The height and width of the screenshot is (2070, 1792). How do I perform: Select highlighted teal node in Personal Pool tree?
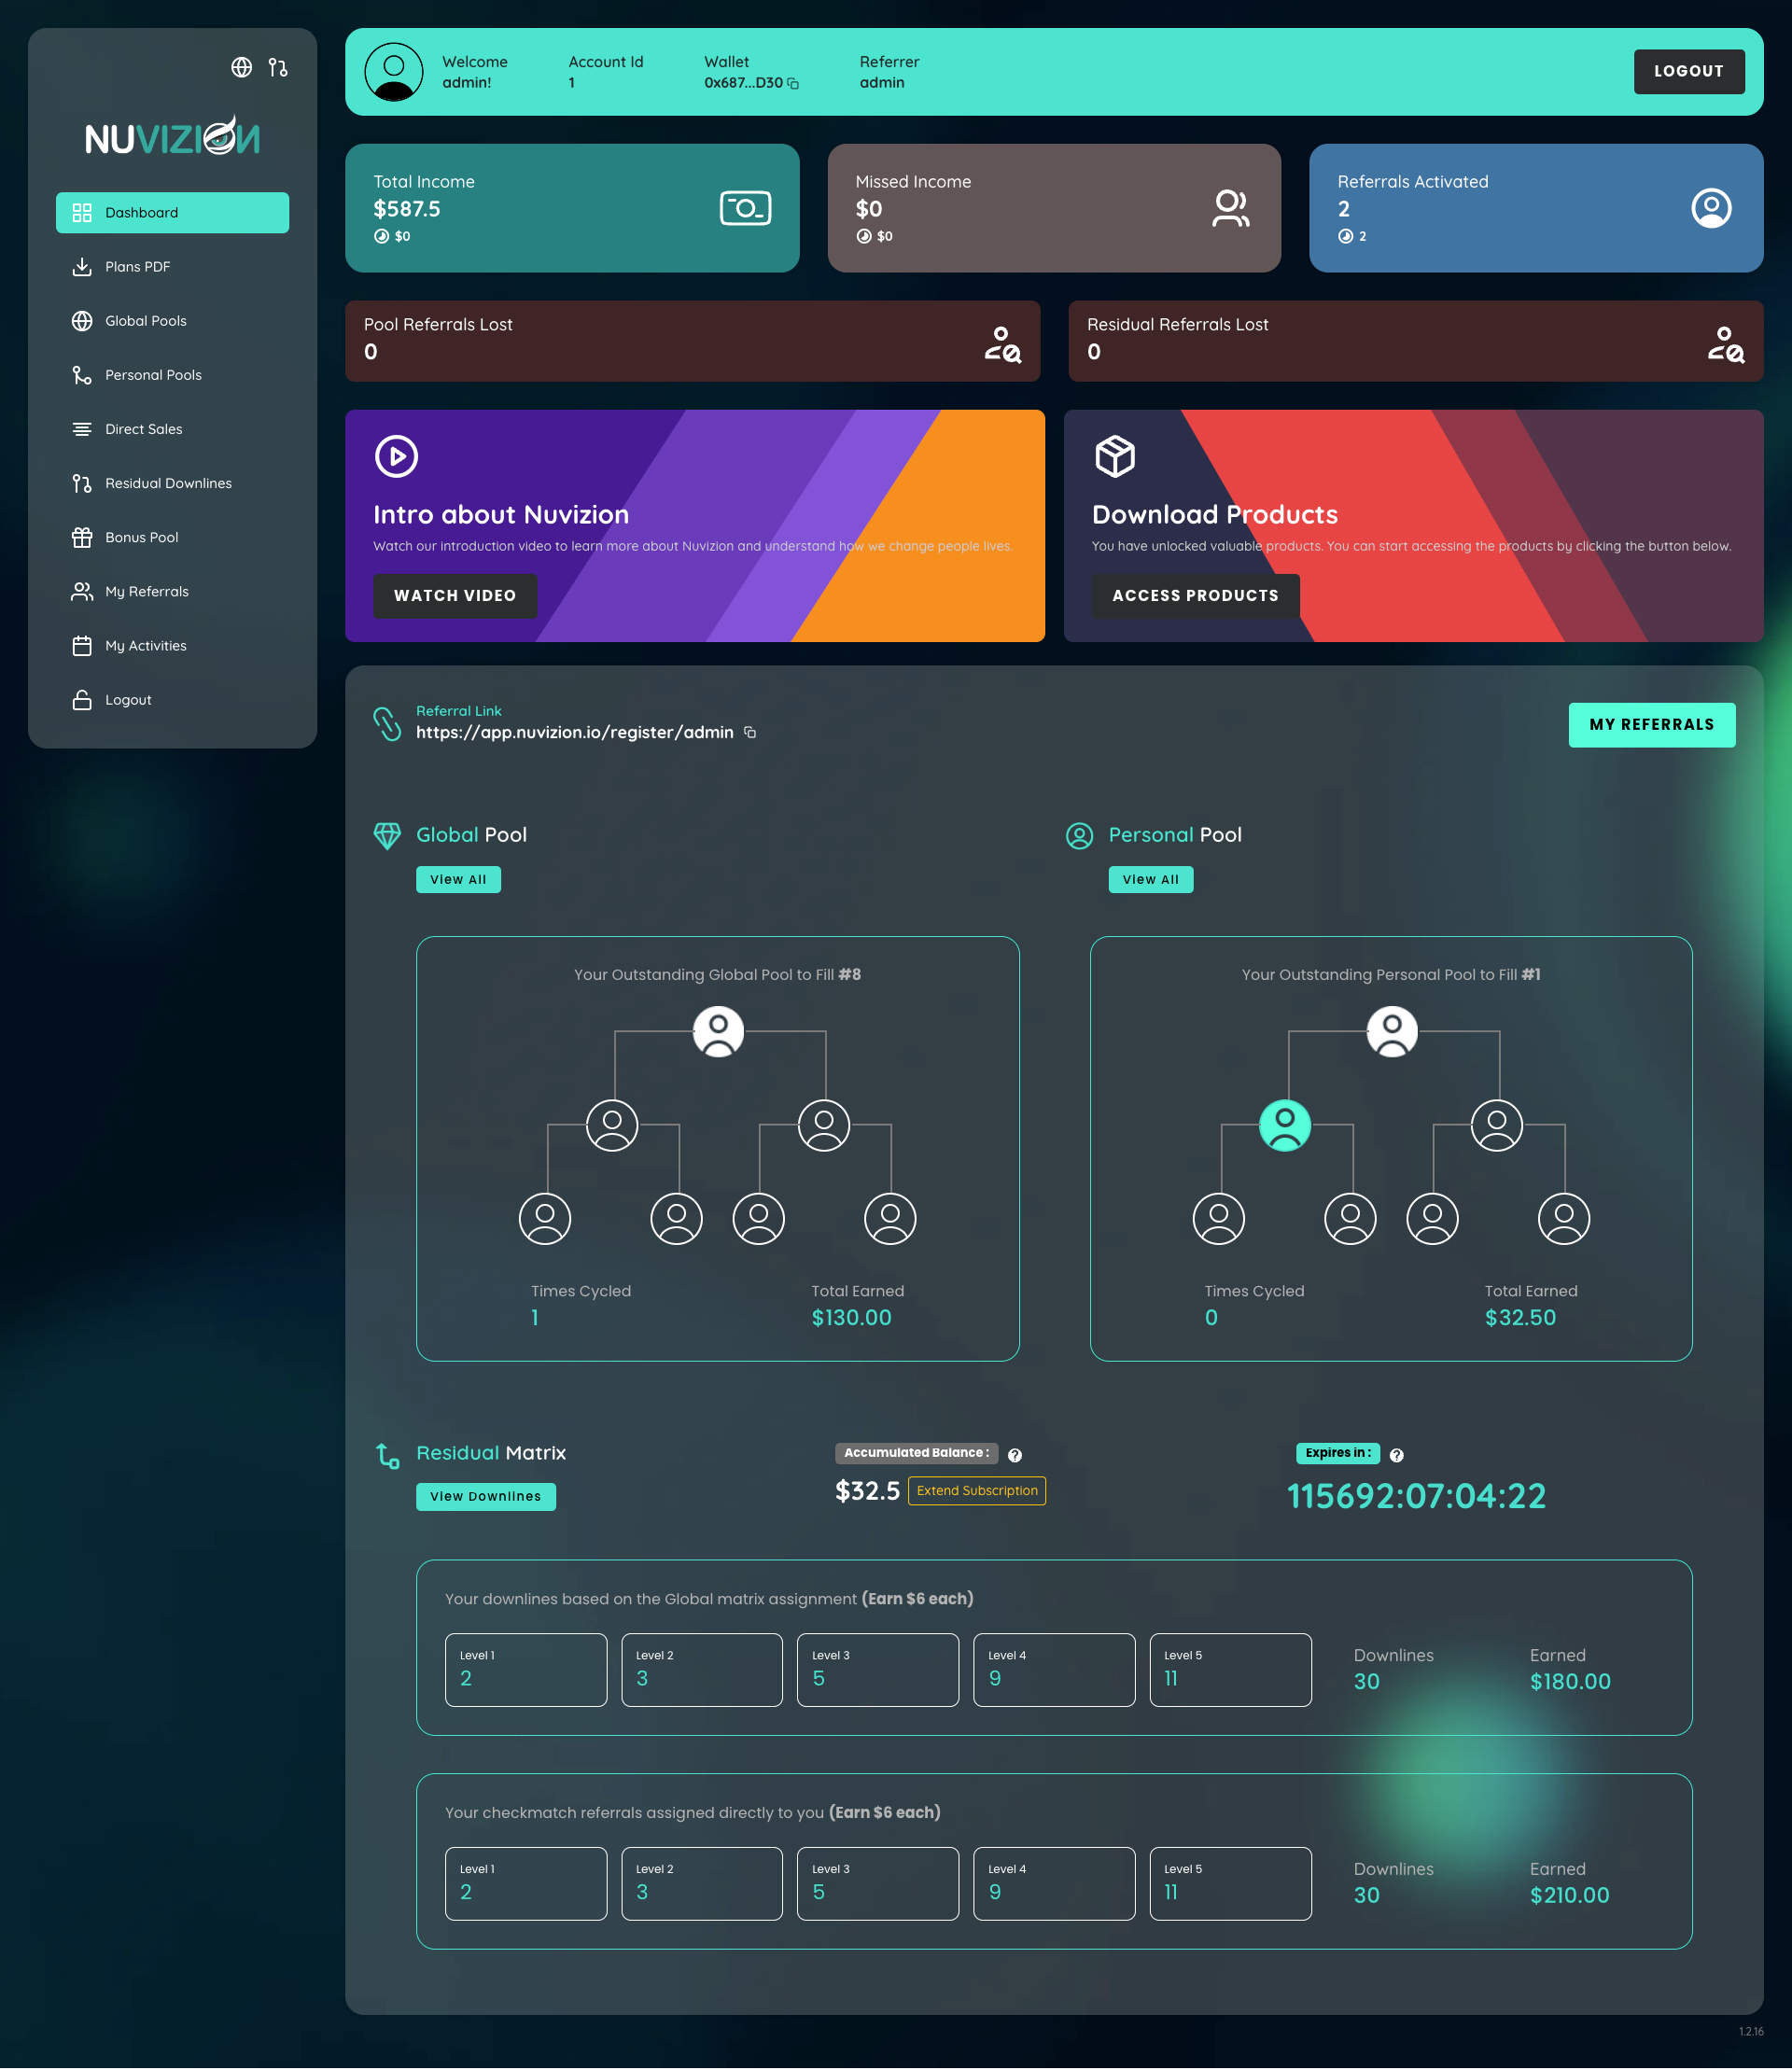click(1284, 1125)
